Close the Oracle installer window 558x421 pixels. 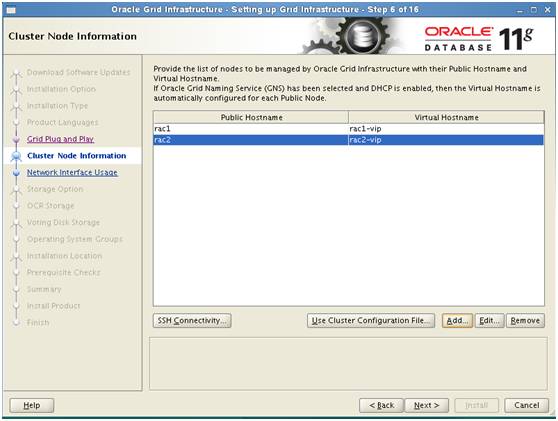coord(548,10)
